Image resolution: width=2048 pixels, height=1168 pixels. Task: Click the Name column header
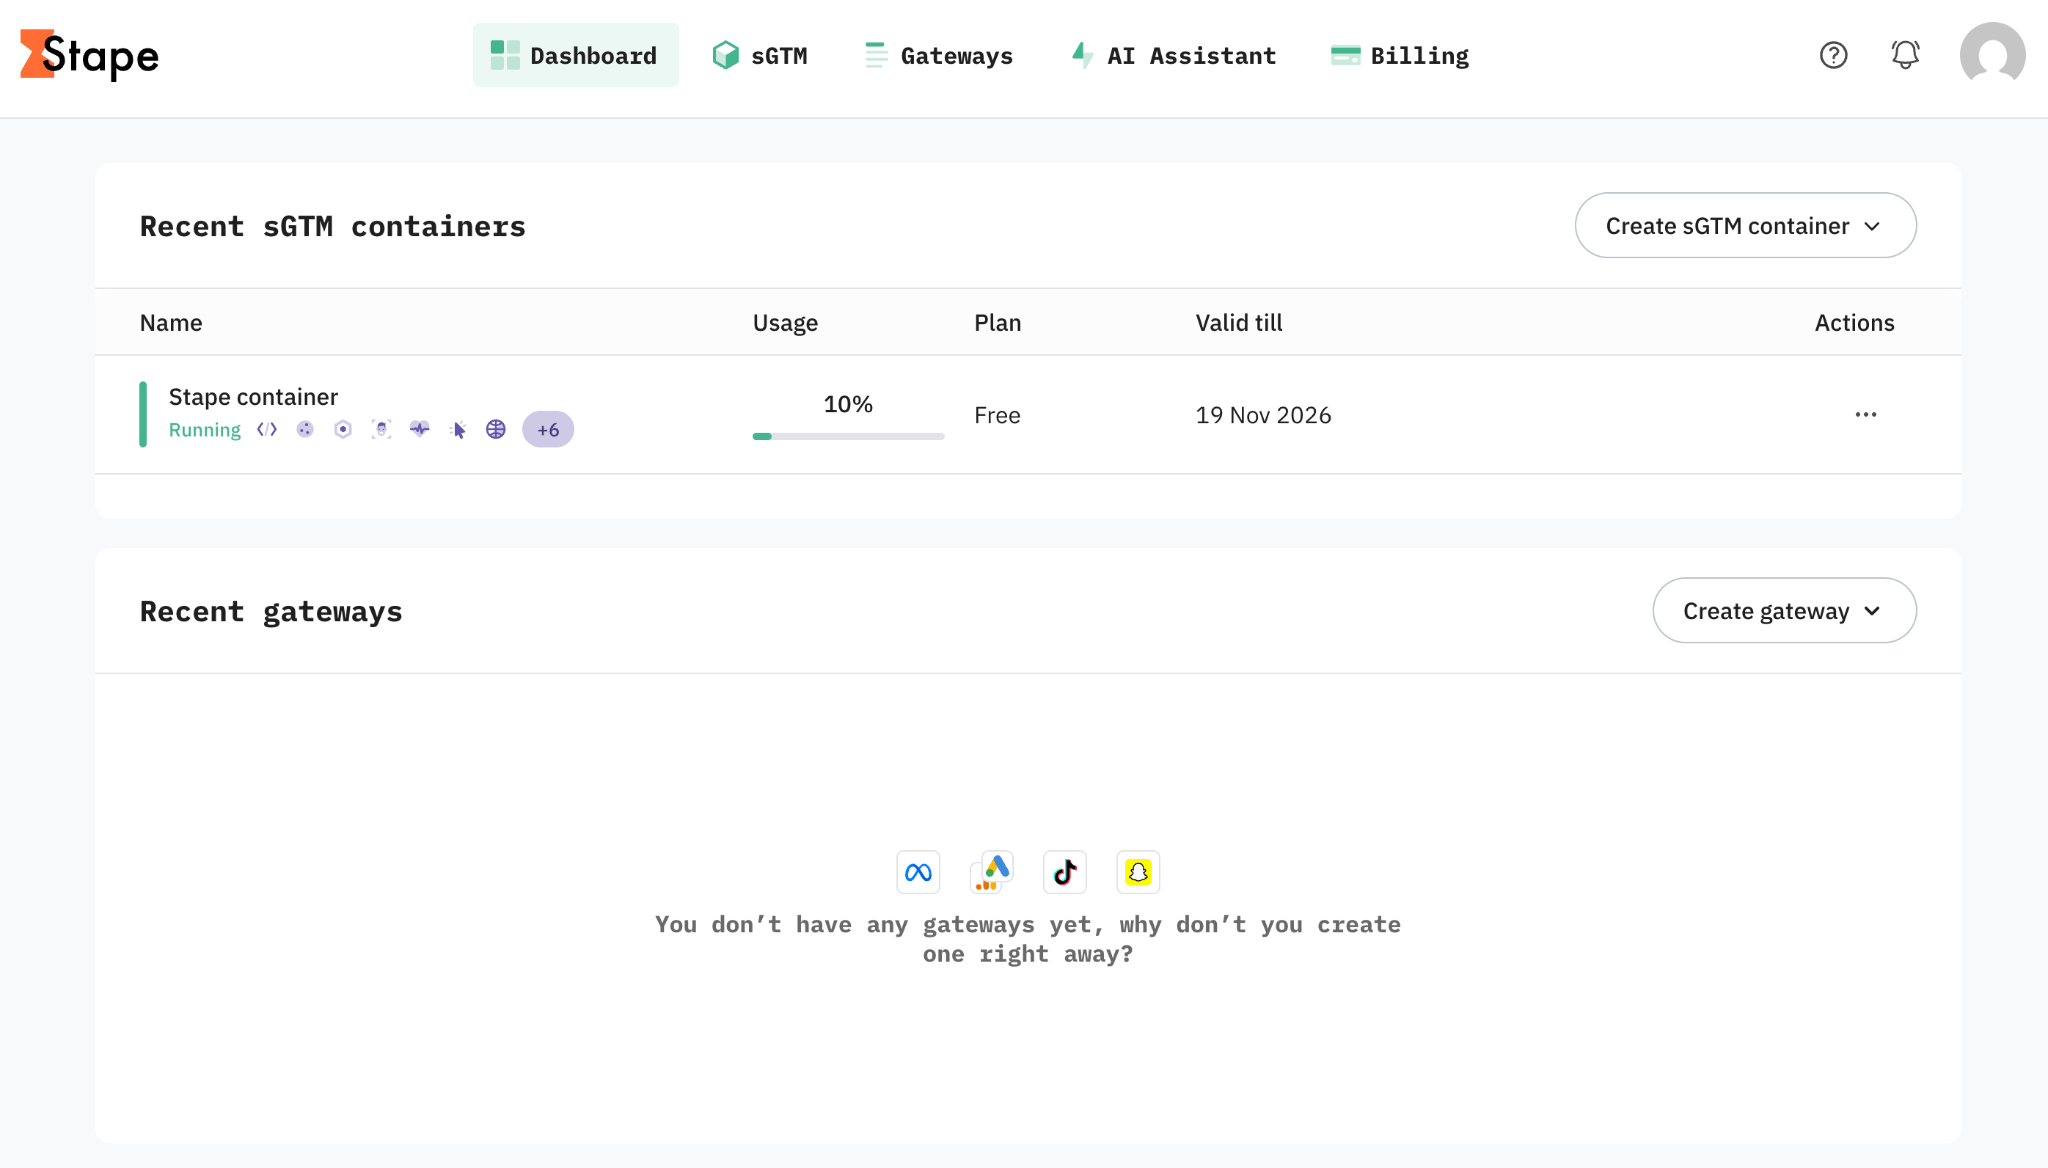[171, 322]
